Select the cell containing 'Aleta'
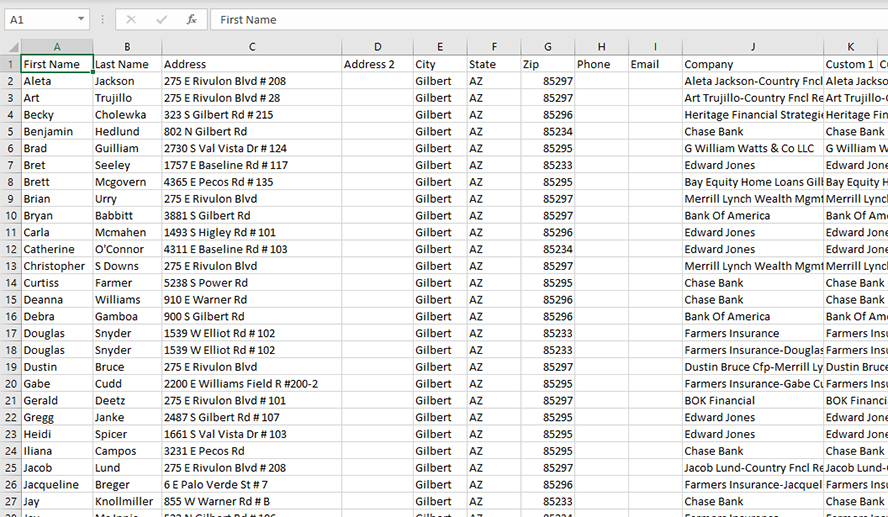This screenshot has width=888, height=517. coord(57,81)
